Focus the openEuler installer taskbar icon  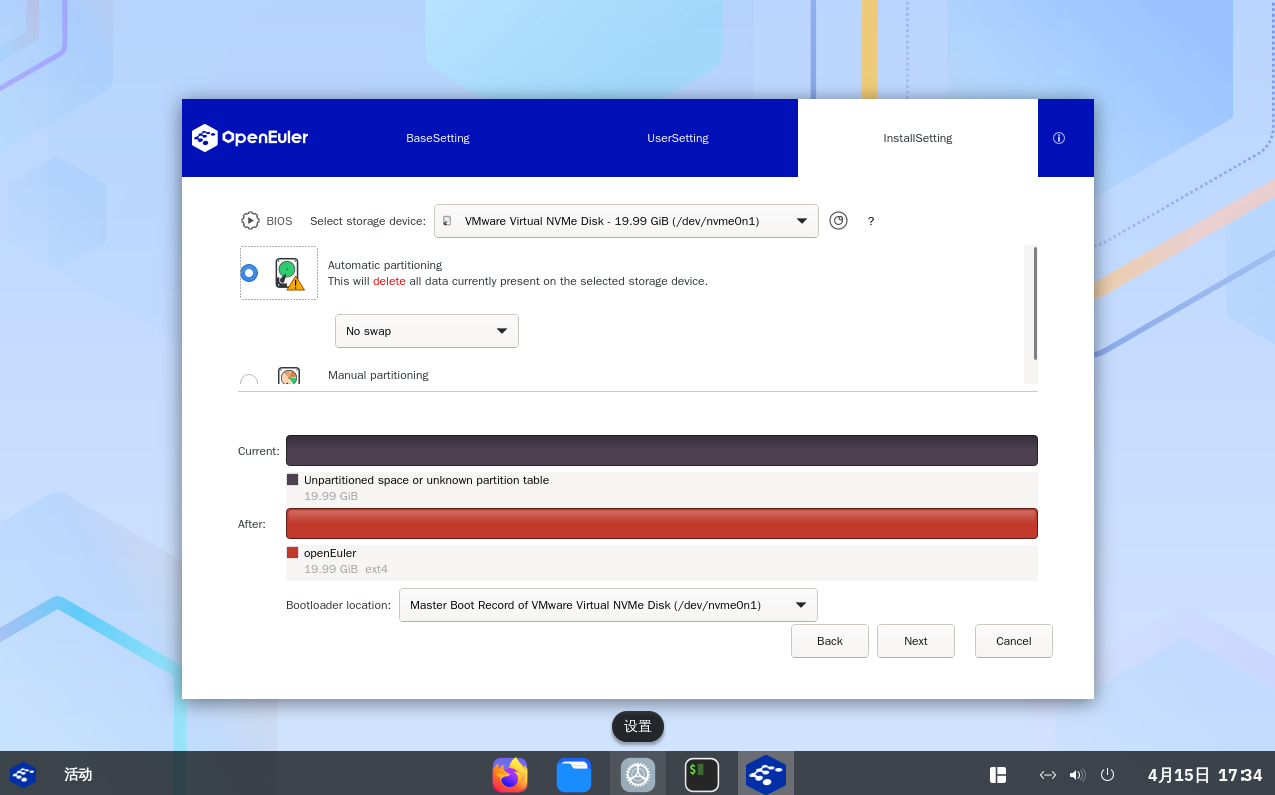766,775
